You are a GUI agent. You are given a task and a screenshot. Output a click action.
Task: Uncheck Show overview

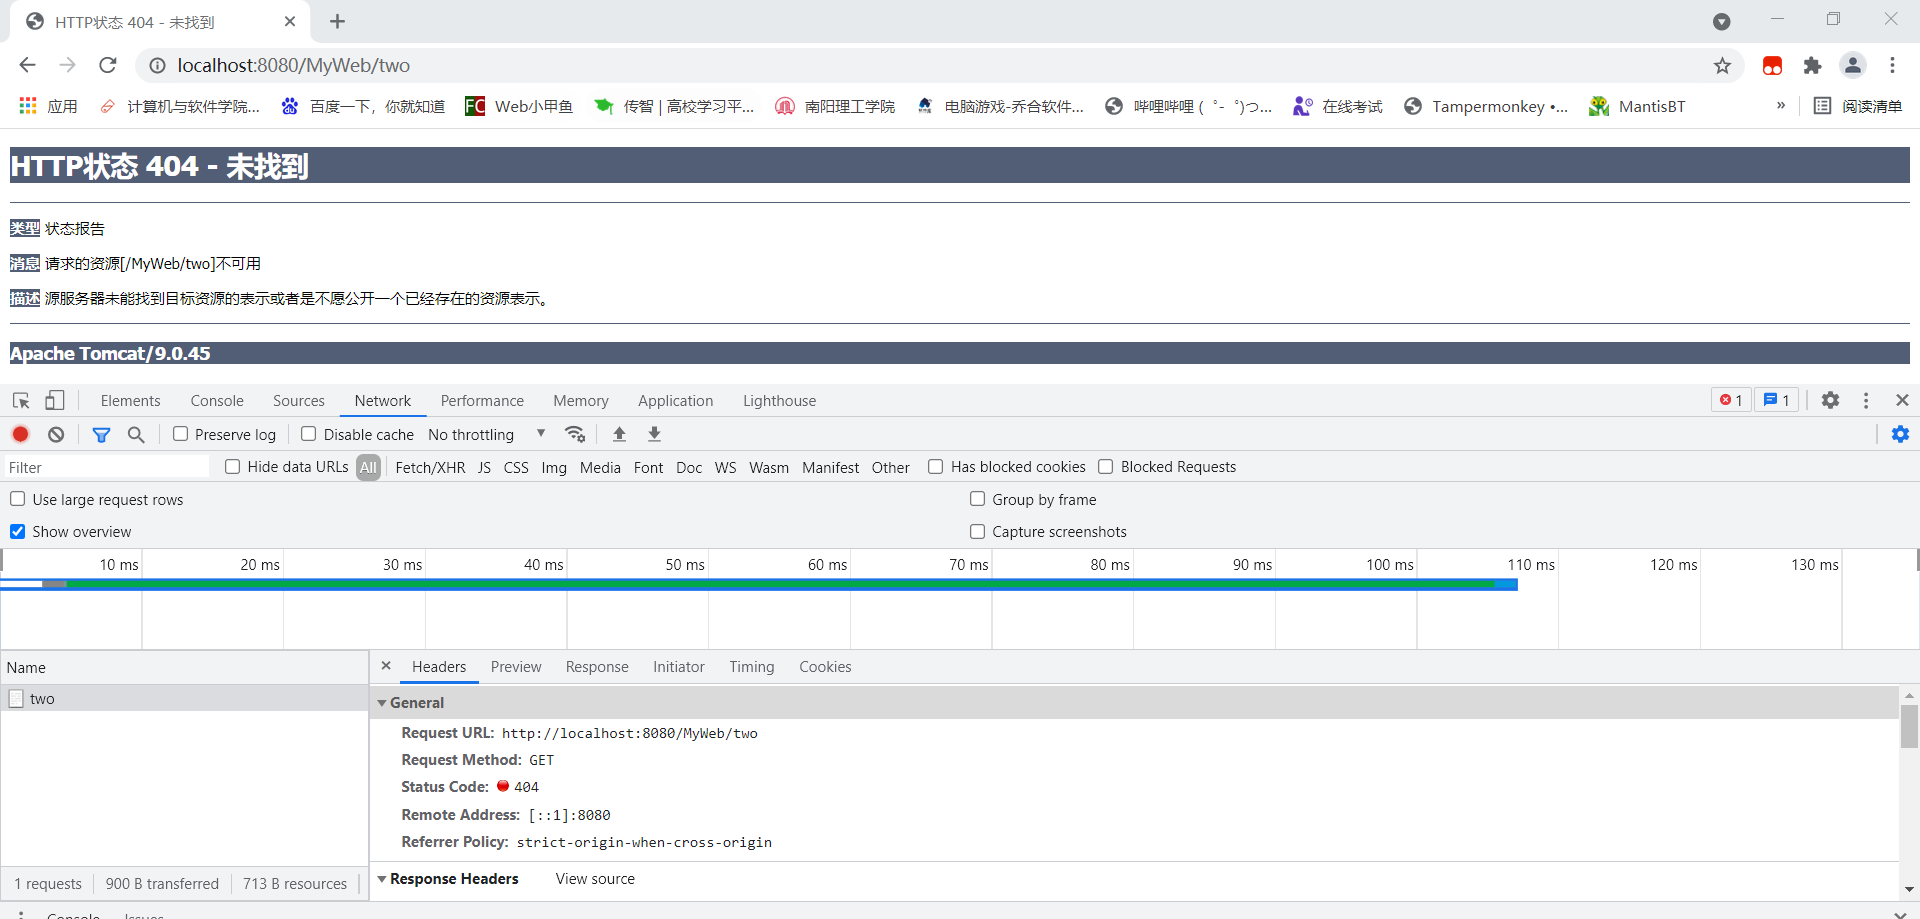18,531
